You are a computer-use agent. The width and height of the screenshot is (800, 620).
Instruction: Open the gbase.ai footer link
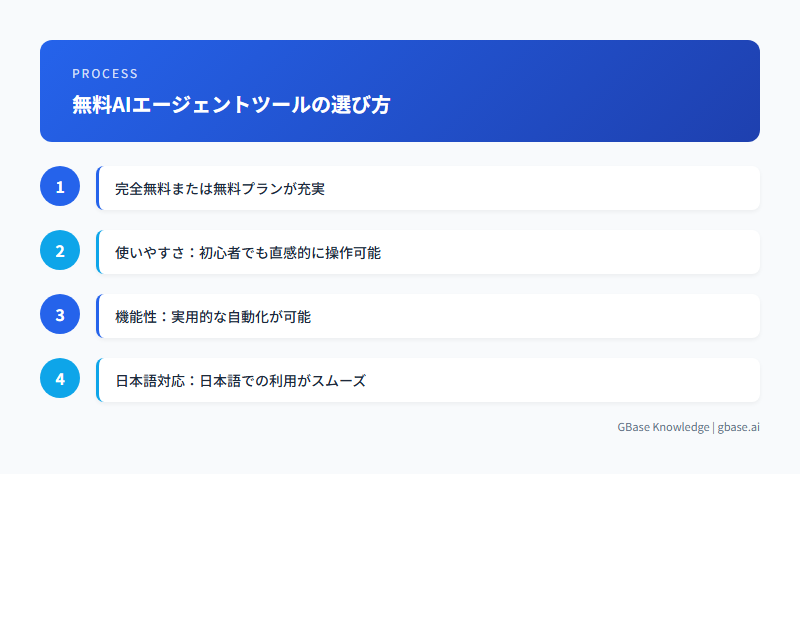pos(737,427)
